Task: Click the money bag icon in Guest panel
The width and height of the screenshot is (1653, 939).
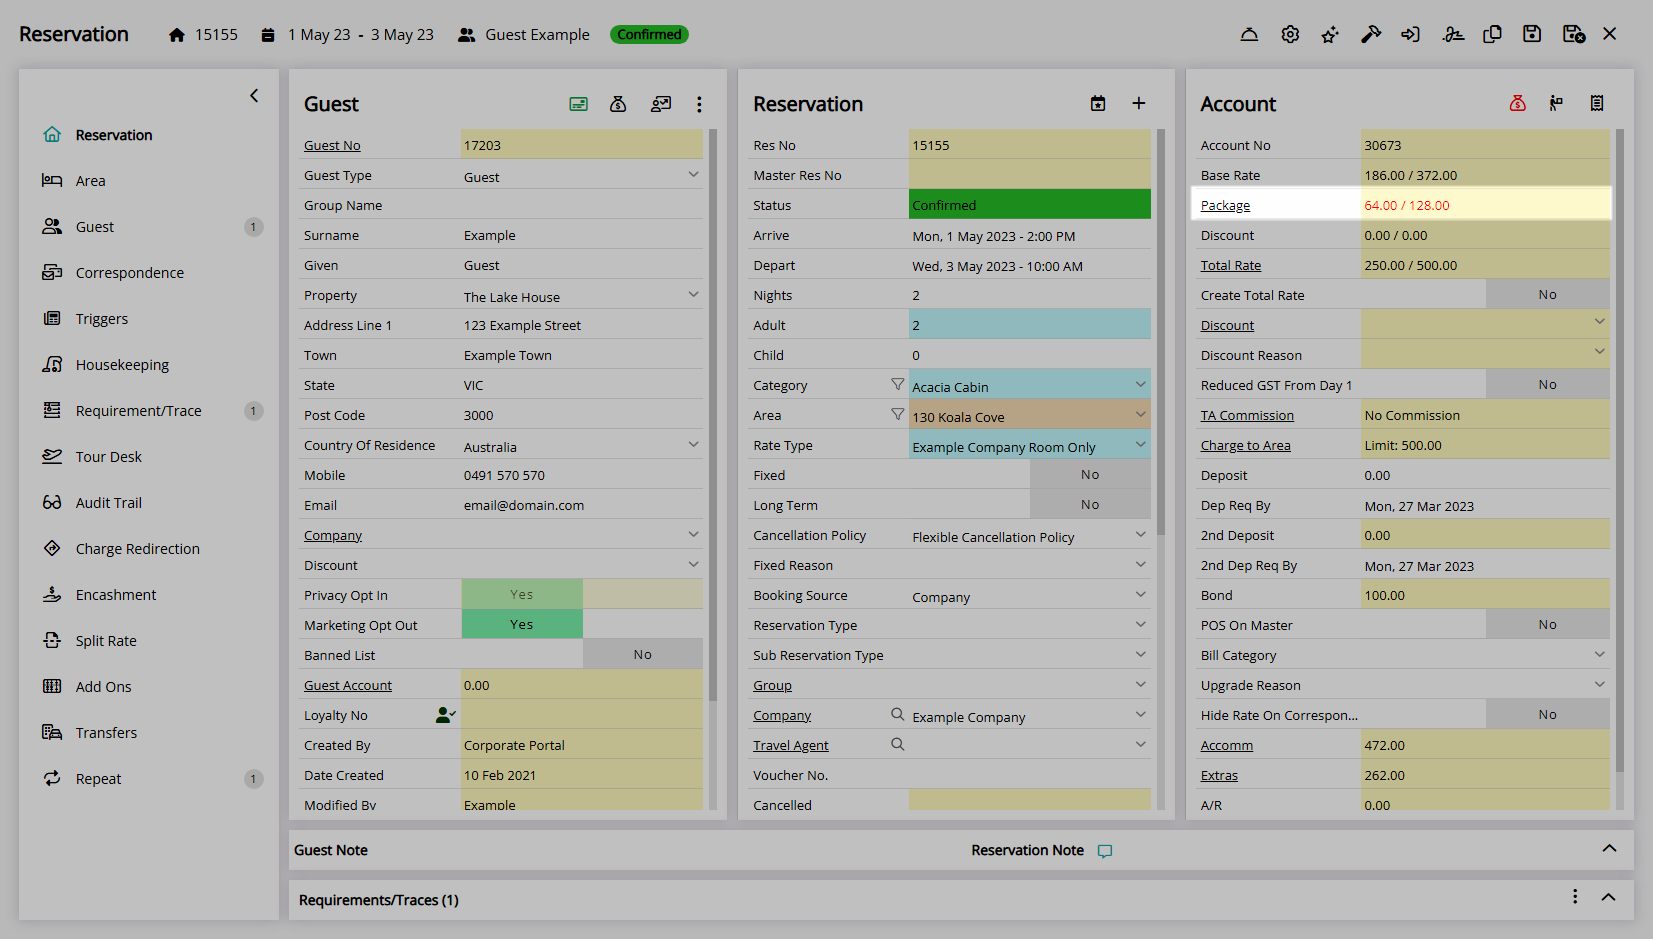Action: tap(618, 104)
